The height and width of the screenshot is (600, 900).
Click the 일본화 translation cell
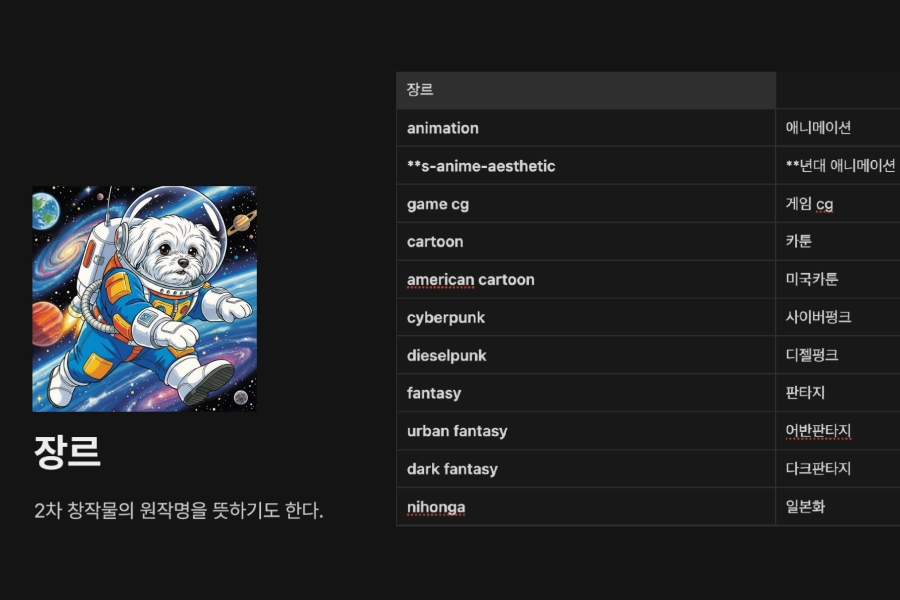tap(838, 507)
